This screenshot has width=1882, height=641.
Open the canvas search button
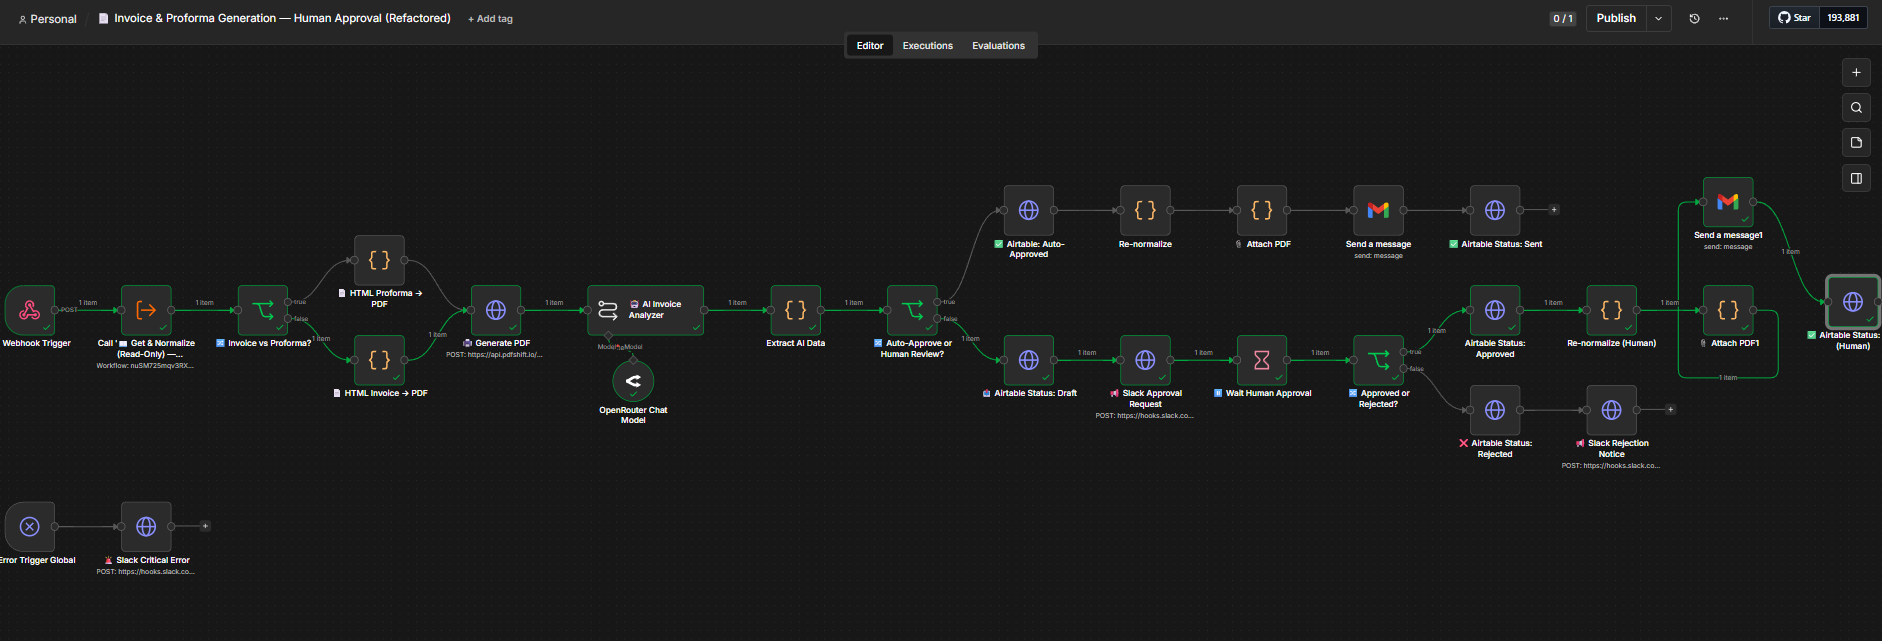(1856, 108)
